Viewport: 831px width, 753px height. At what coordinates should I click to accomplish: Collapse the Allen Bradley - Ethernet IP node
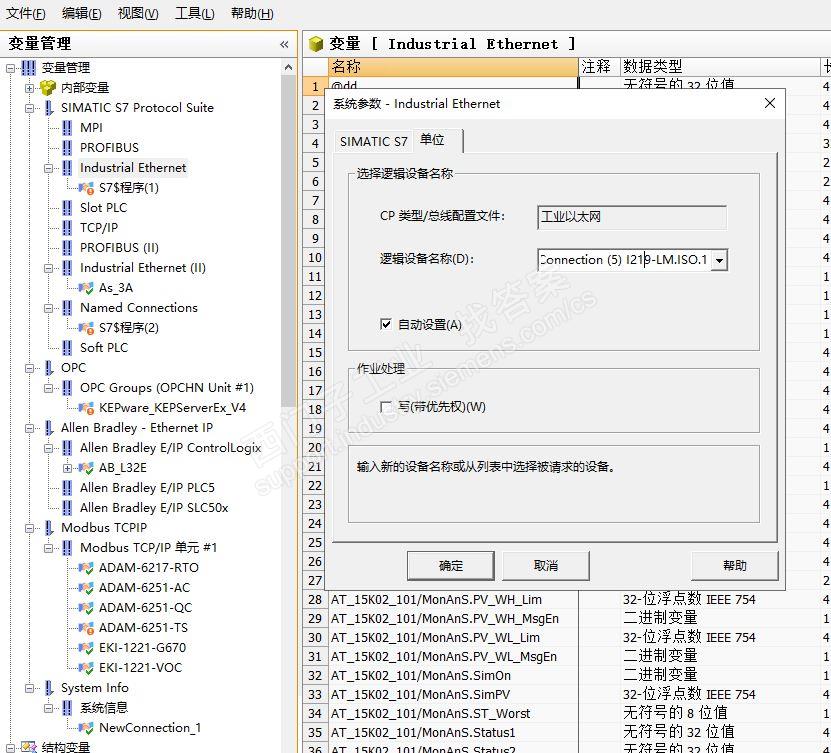(30, 428)
